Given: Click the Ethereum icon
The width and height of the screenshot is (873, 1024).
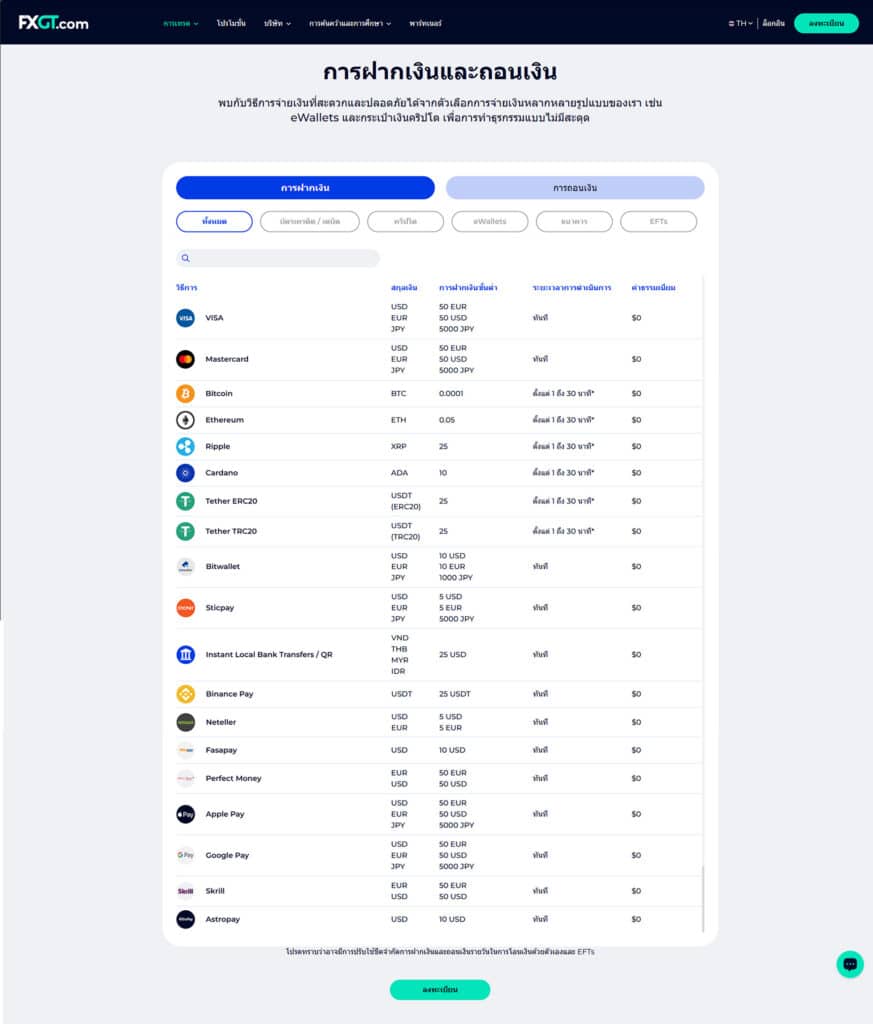Looking at the screenshot, I should tap(185, 420).
